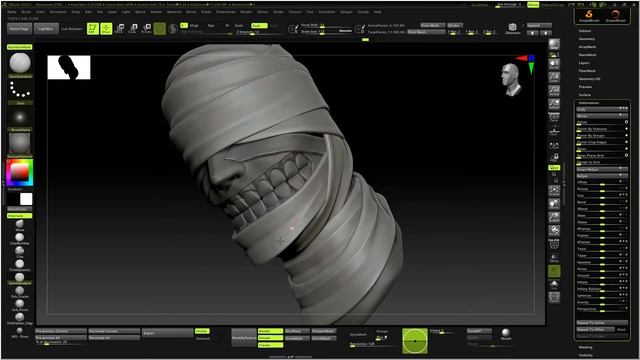The width and height of the screenshot is (640, 360).
Task: Click the Morph sphere icon
Action: point(506,334)
